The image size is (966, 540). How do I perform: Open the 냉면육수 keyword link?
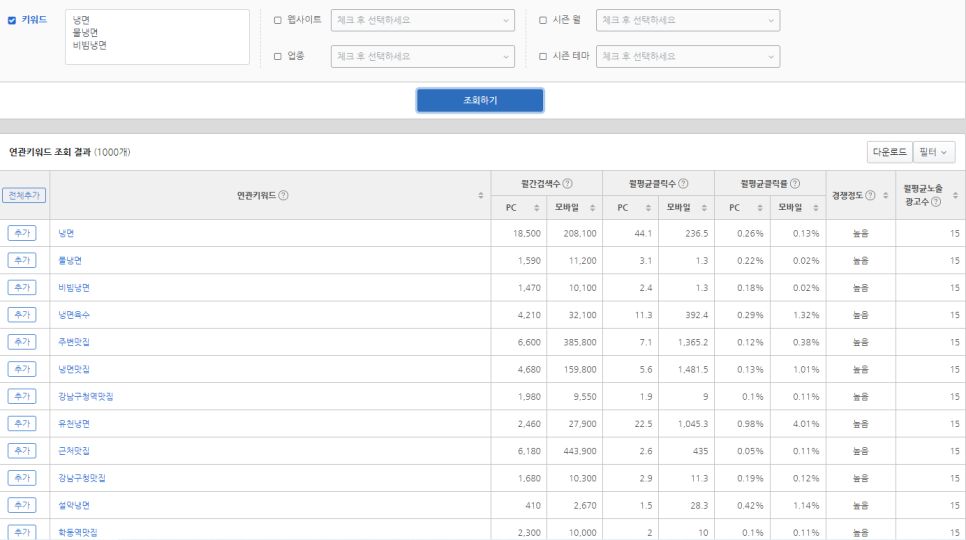pos(74,315)
